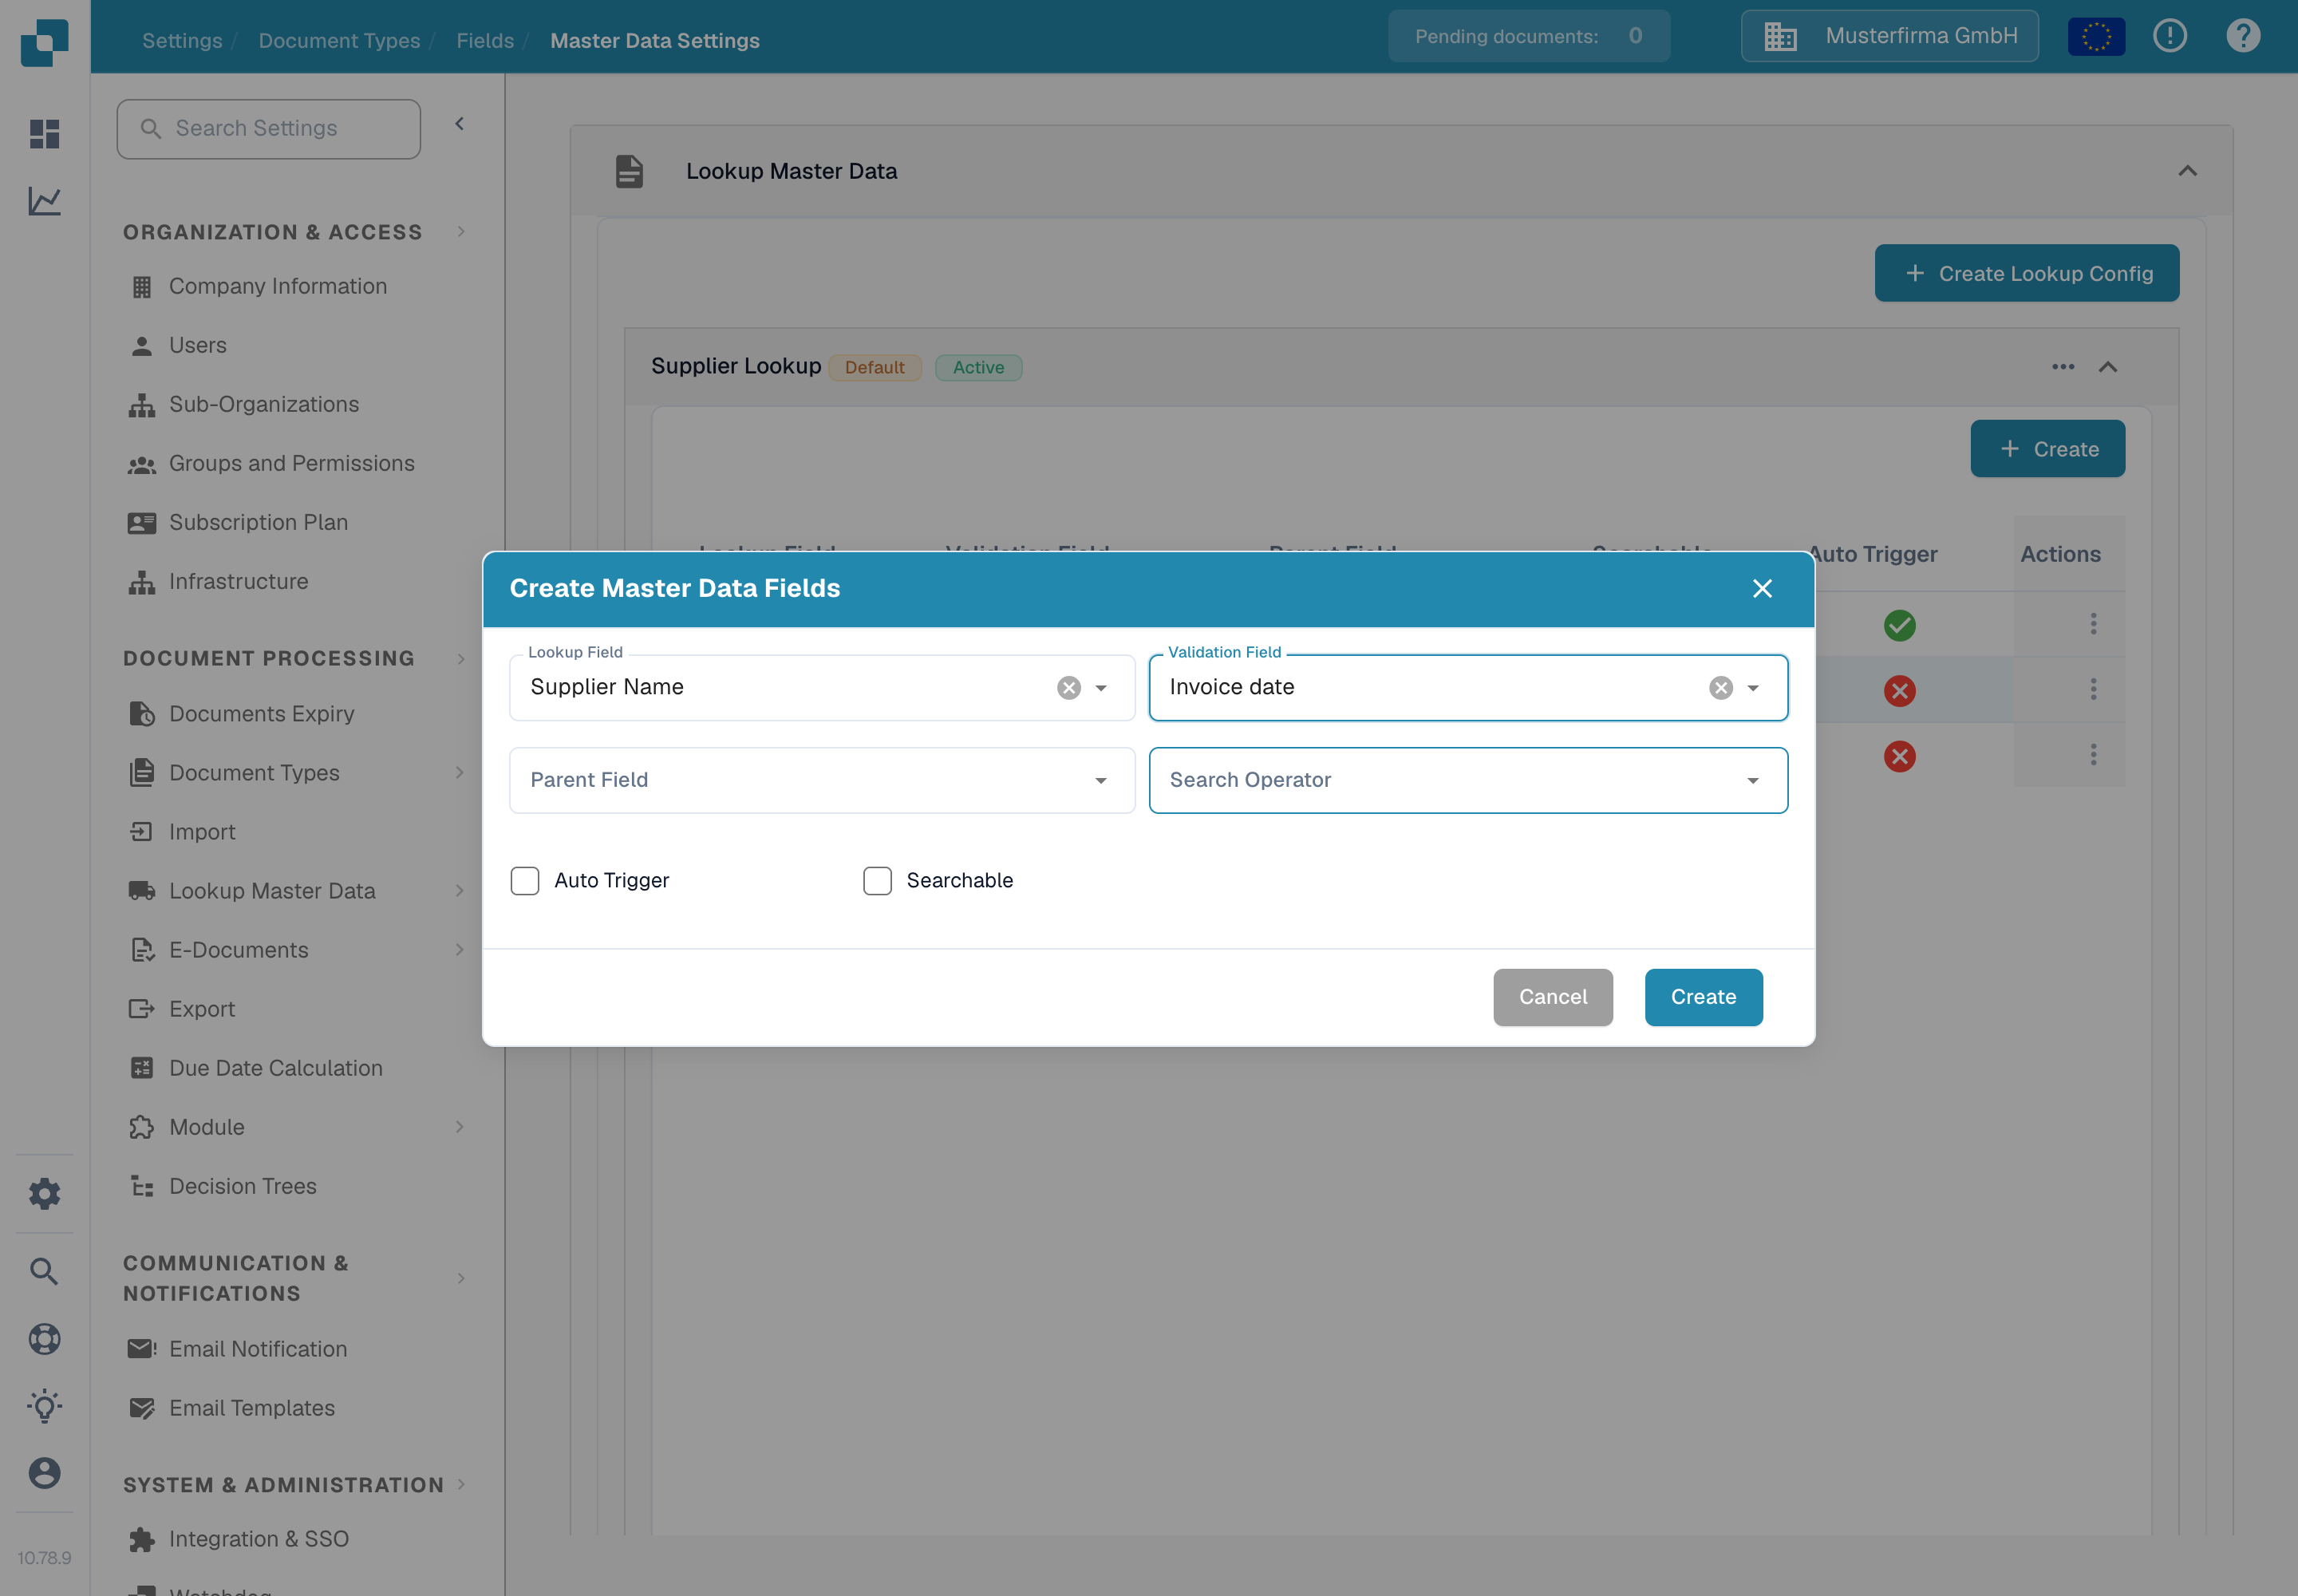Open the support lifebuoy icon in left rail

pyautogui.click(x=44, y=1339)
